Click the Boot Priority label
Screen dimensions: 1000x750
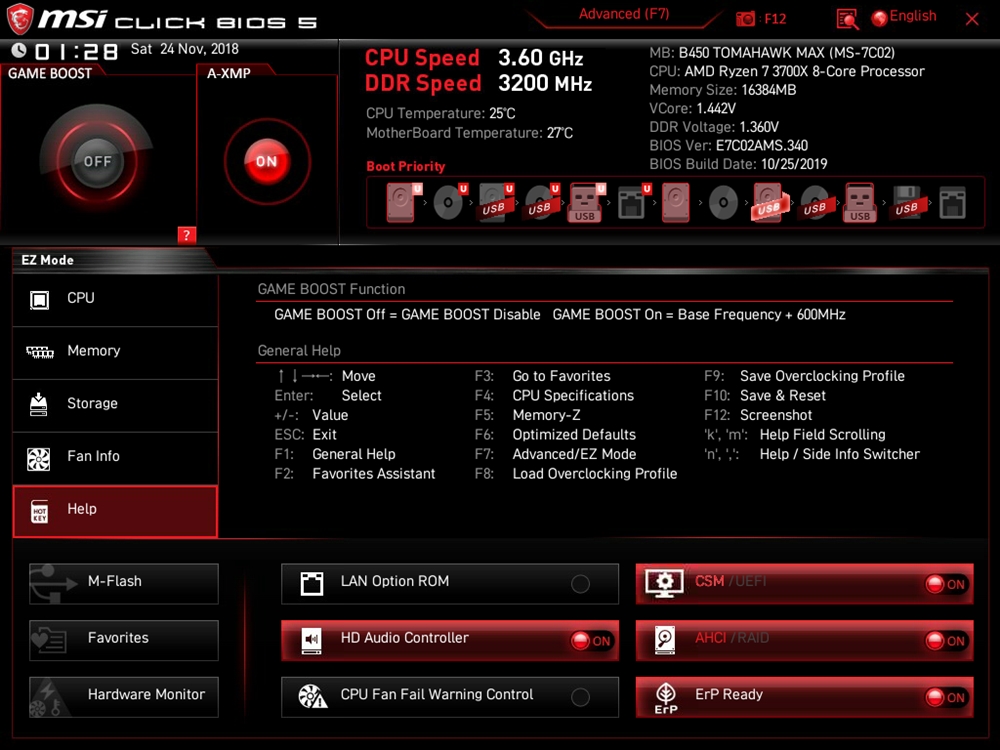coord(406,166)
